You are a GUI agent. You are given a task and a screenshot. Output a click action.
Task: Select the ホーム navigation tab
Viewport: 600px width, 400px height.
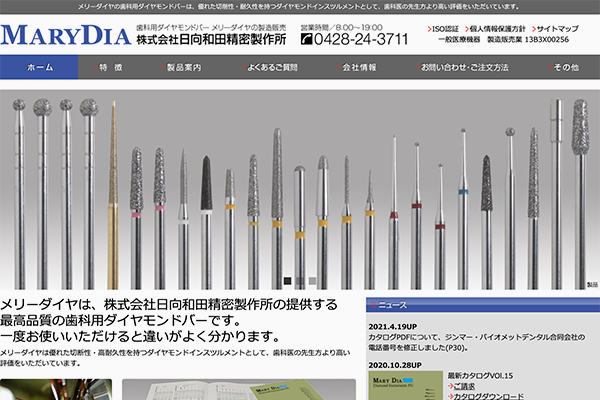[x=39, y=67]
